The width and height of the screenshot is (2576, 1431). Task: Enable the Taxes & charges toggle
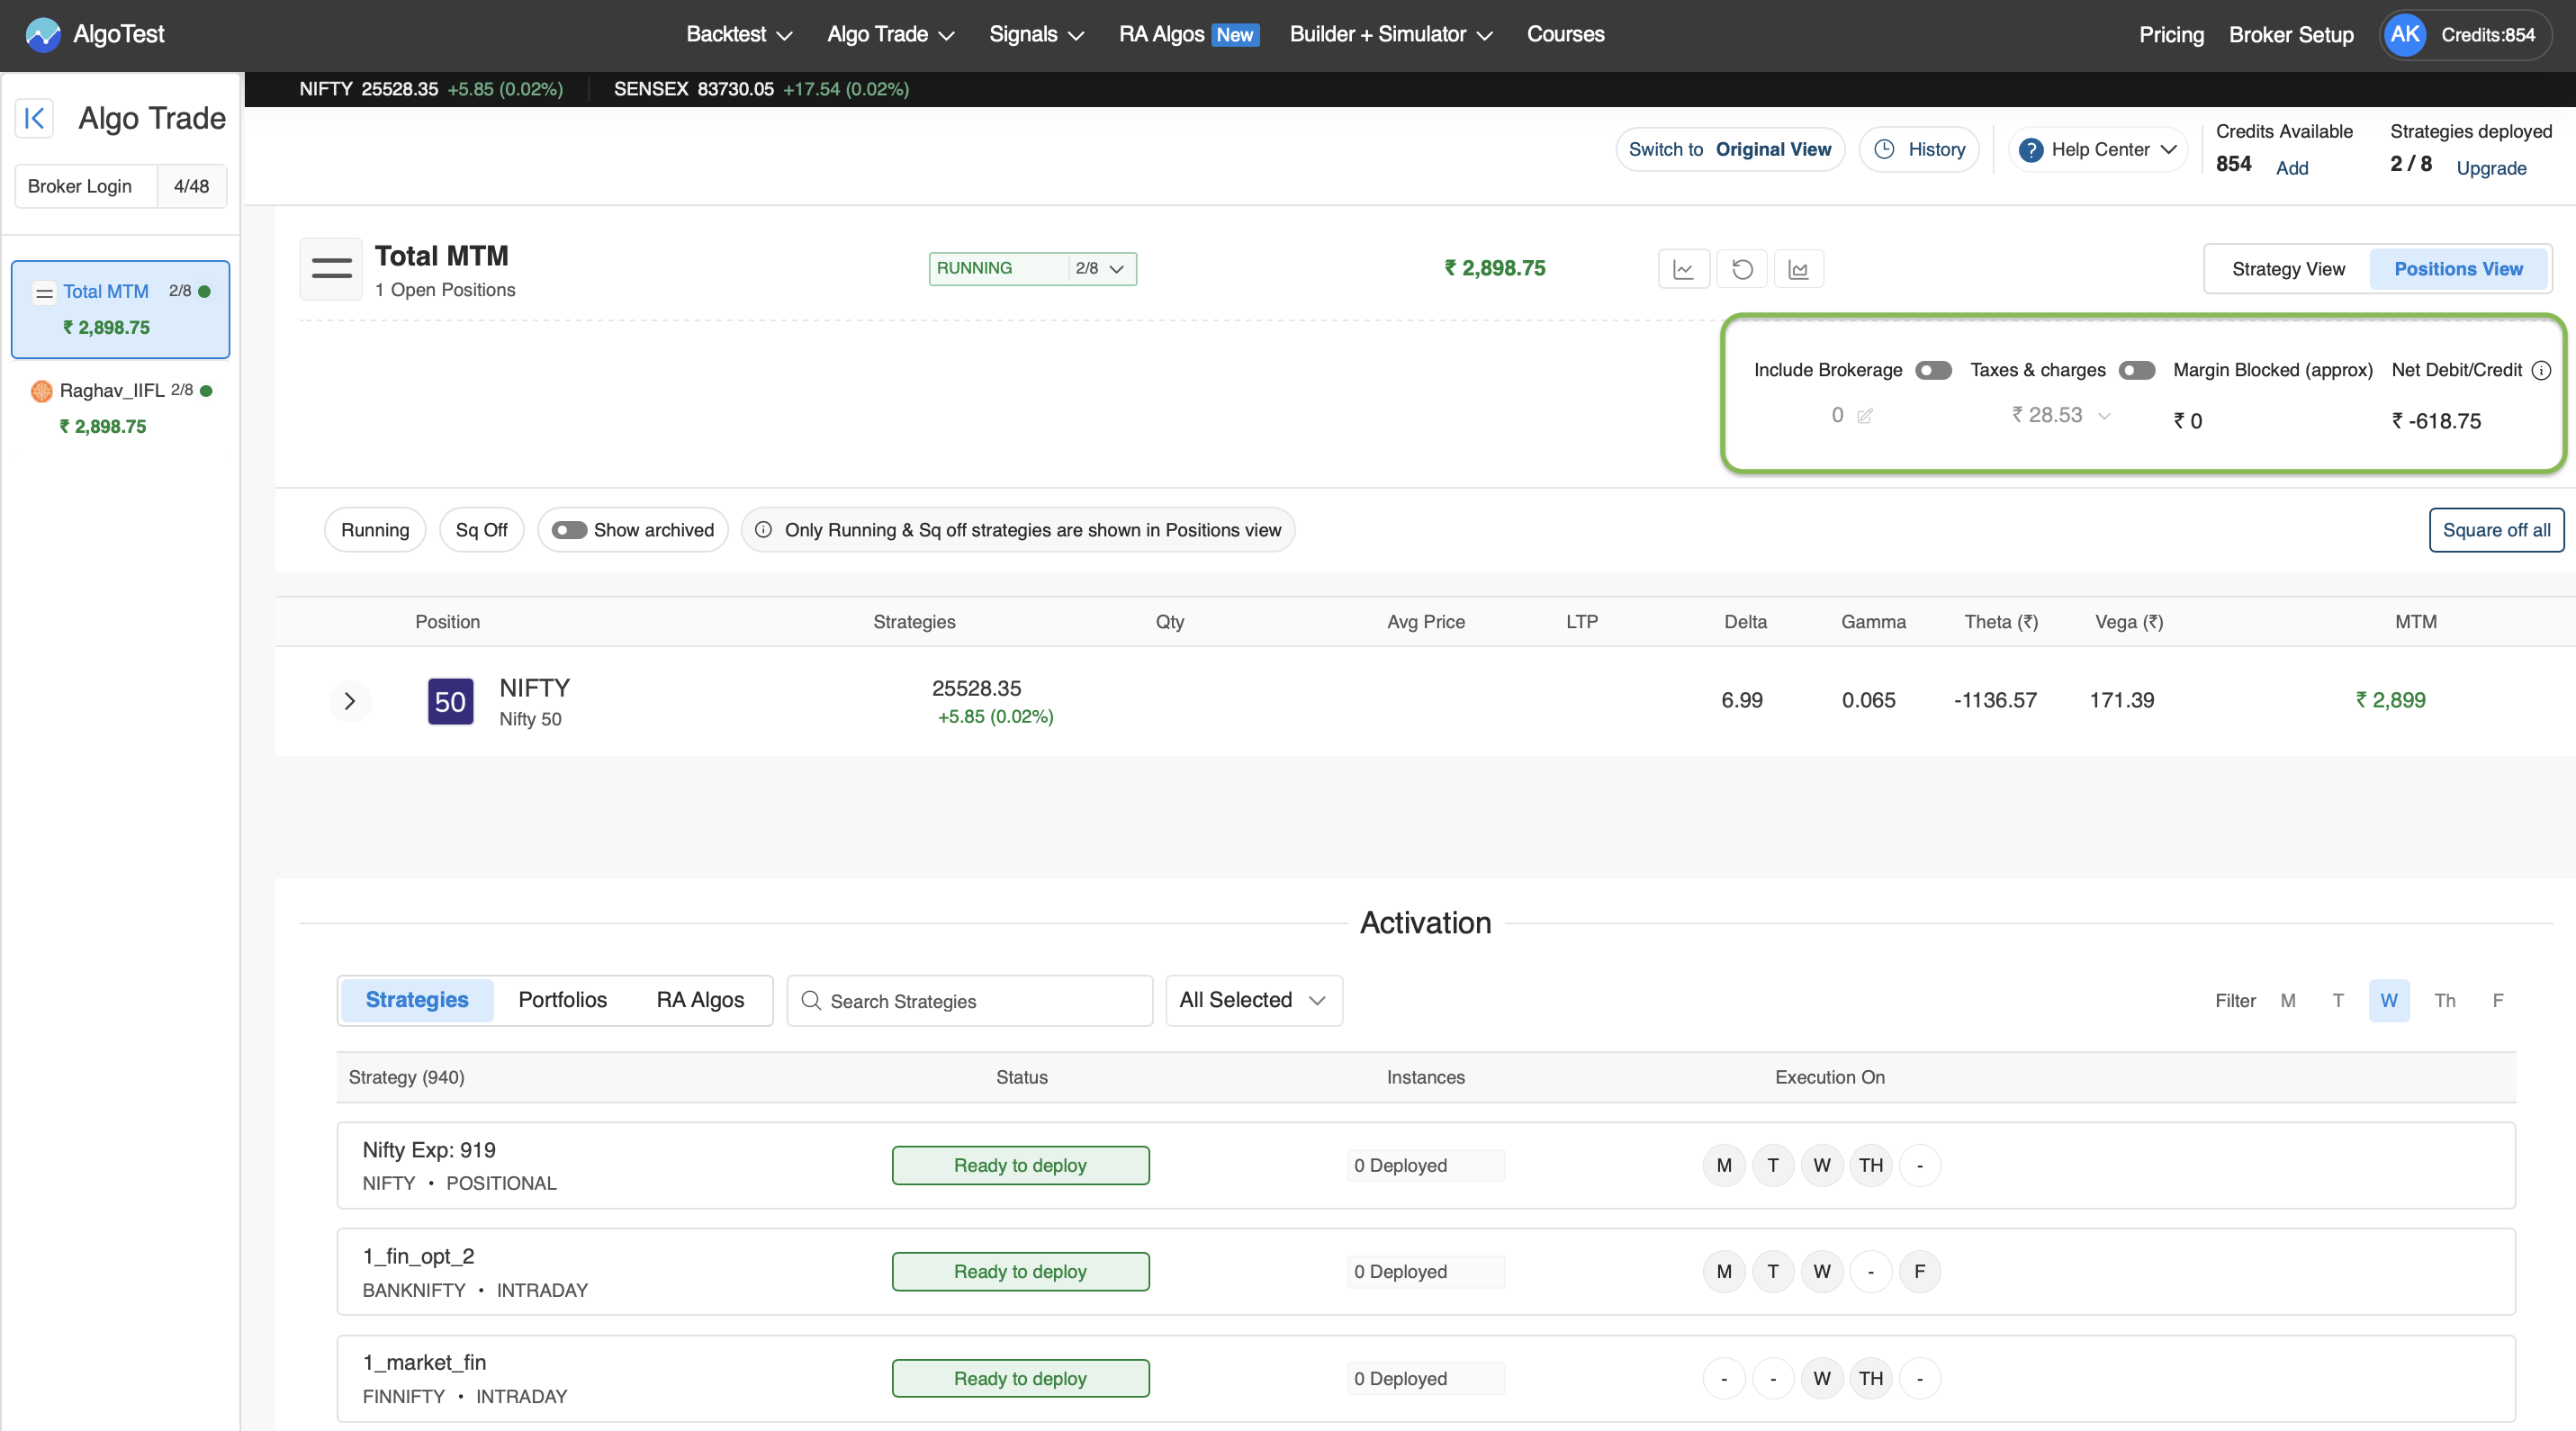click(x=2137, y=369)
